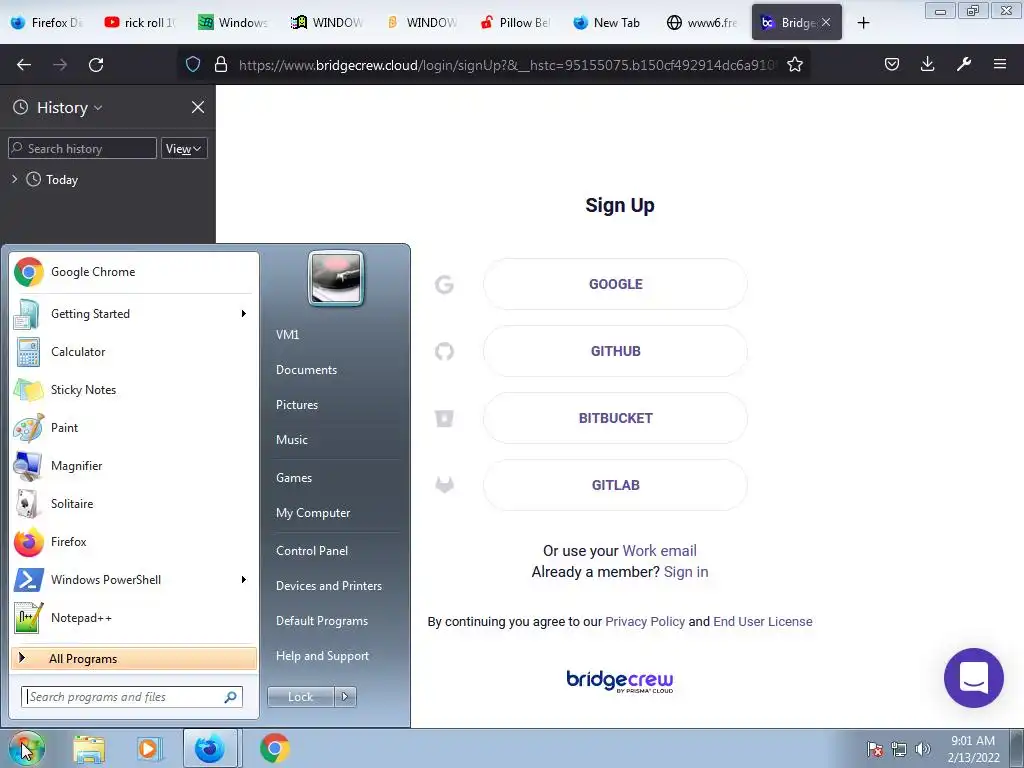The height and width of the screenshot is (768, 1024).
Task: Click the Windows Start orb
Action: [26, 748]
